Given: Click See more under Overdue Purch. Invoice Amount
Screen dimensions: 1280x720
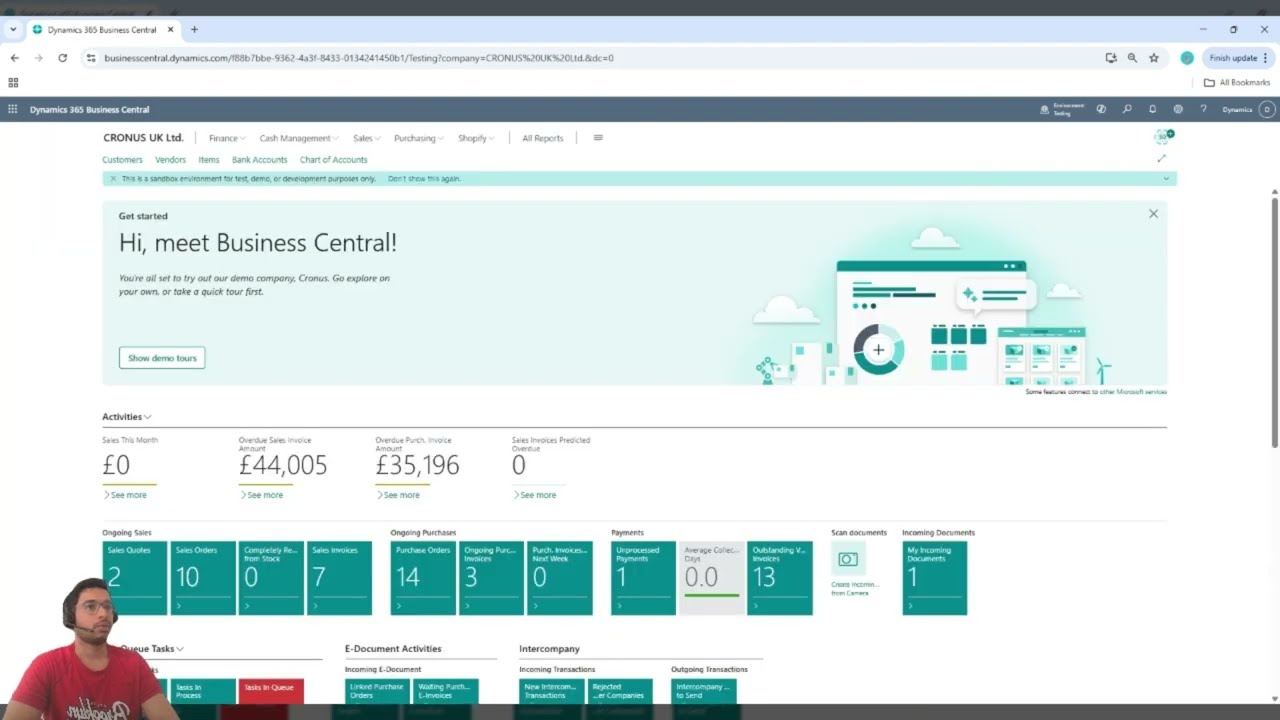Looking at the screenshot, I should 398,495.
